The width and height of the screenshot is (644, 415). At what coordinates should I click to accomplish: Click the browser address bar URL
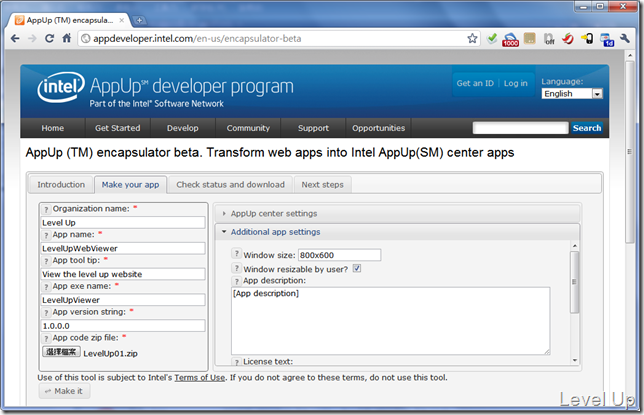click(197, 39)
